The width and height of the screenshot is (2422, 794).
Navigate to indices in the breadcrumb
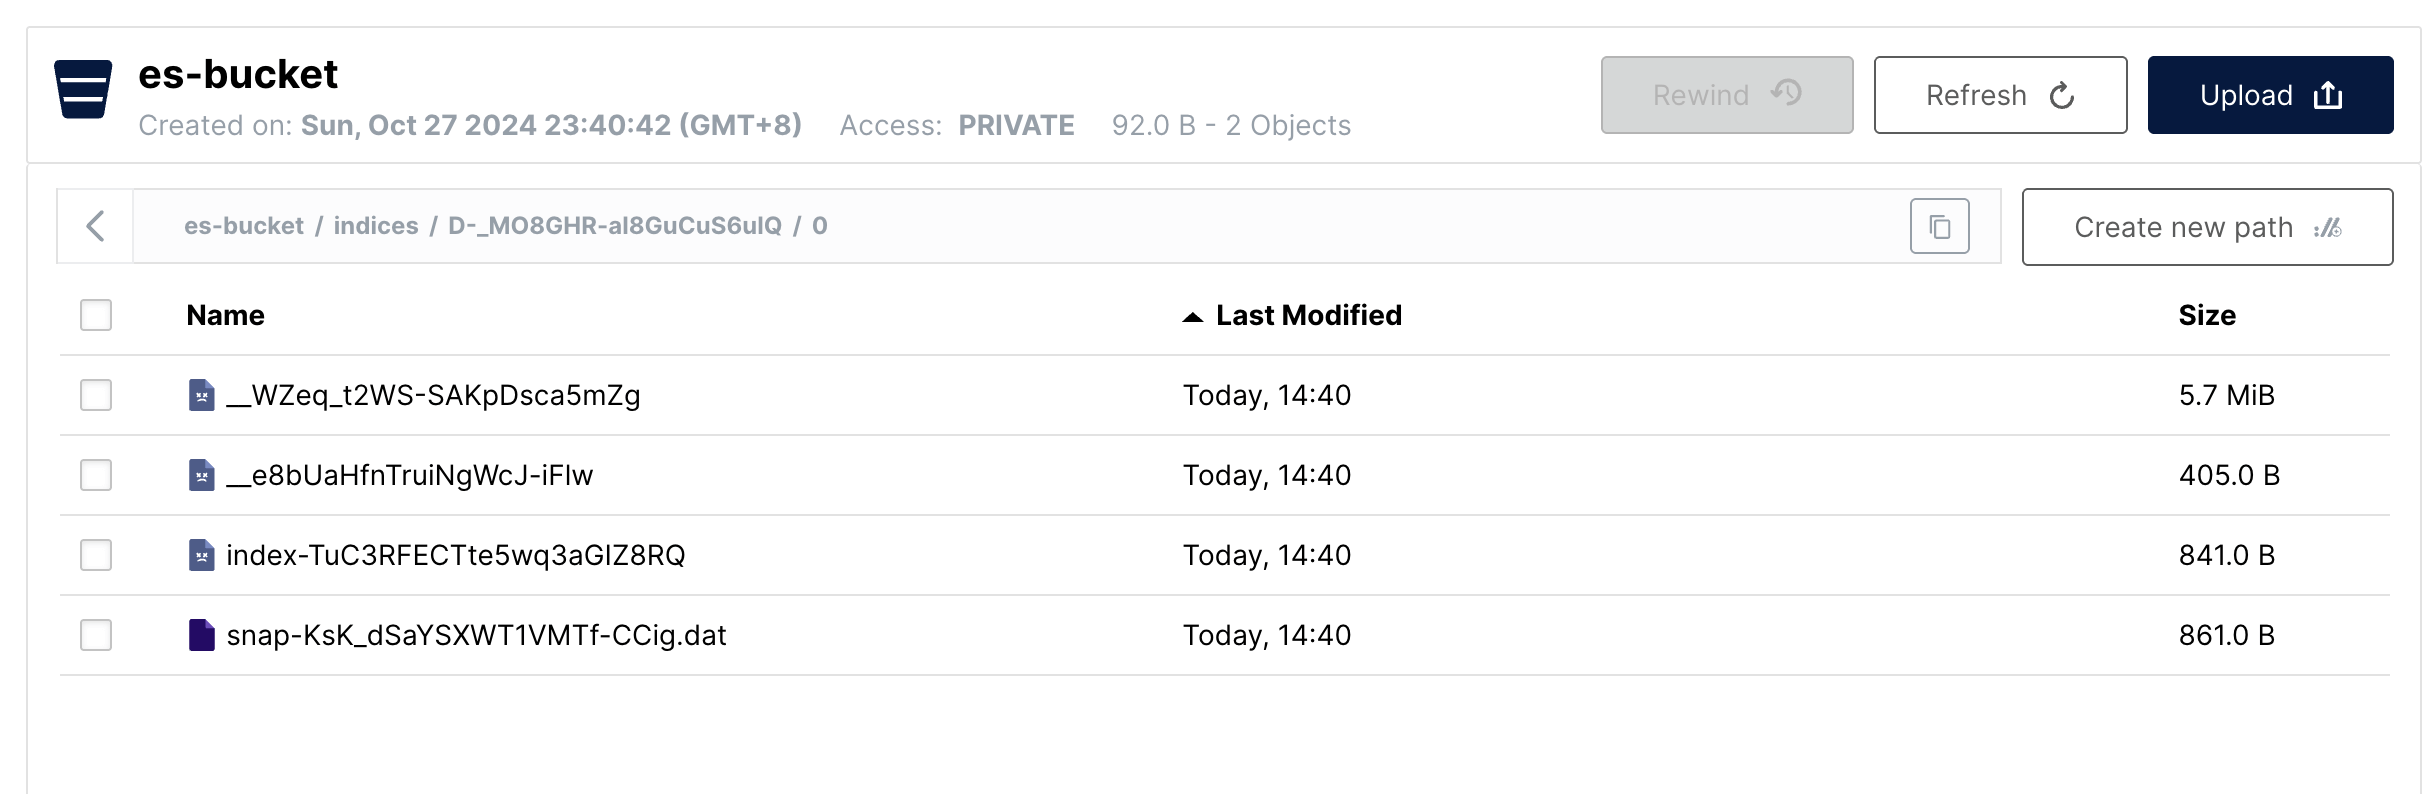(x=376, y=226)
